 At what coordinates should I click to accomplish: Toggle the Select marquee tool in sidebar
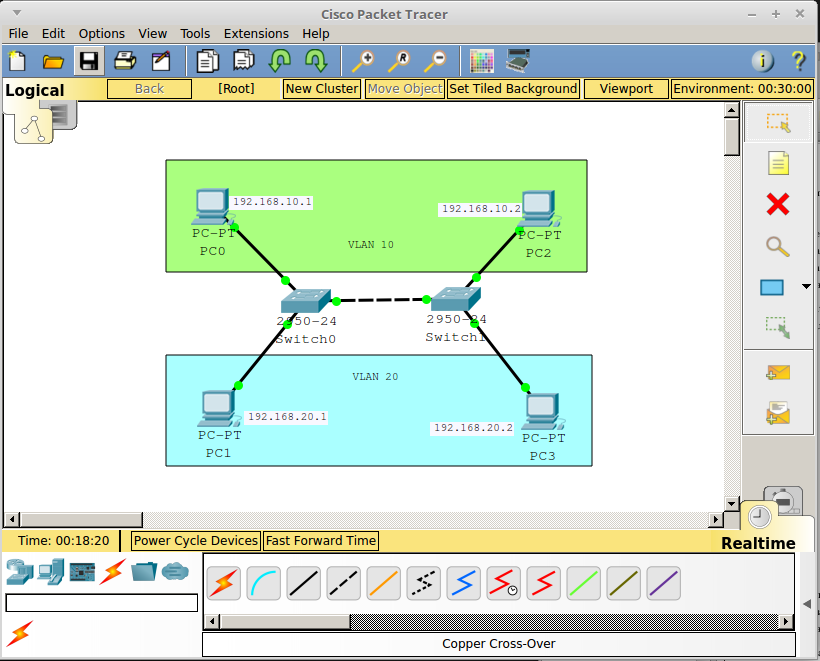[777, 123]
